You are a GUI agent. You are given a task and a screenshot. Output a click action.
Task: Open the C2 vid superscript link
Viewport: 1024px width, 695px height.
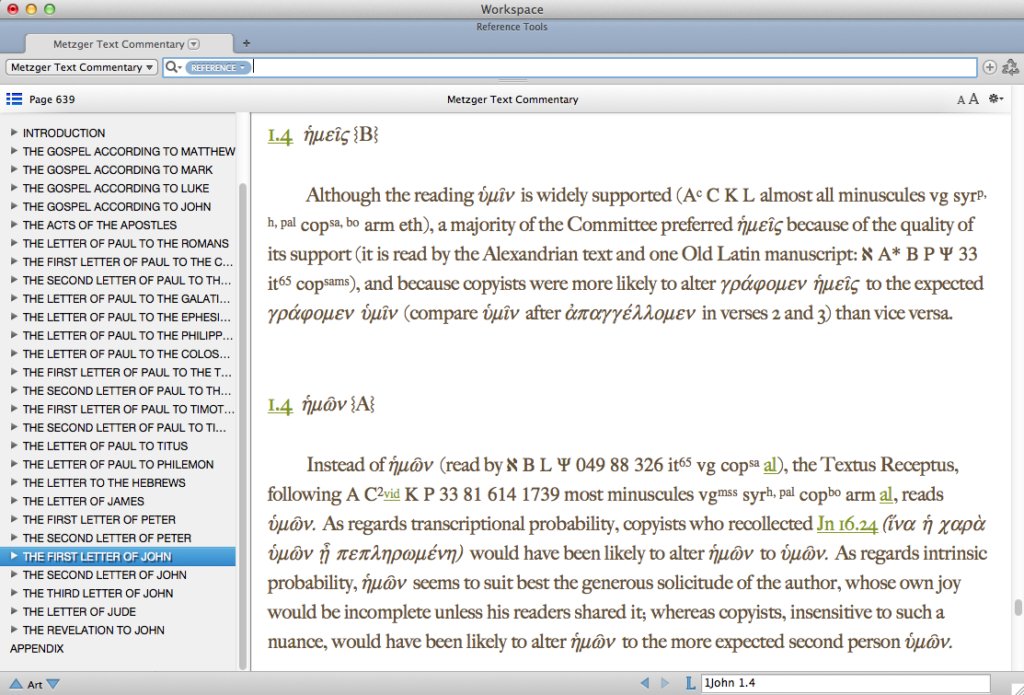pyautogui.click(x=391, y=493)
